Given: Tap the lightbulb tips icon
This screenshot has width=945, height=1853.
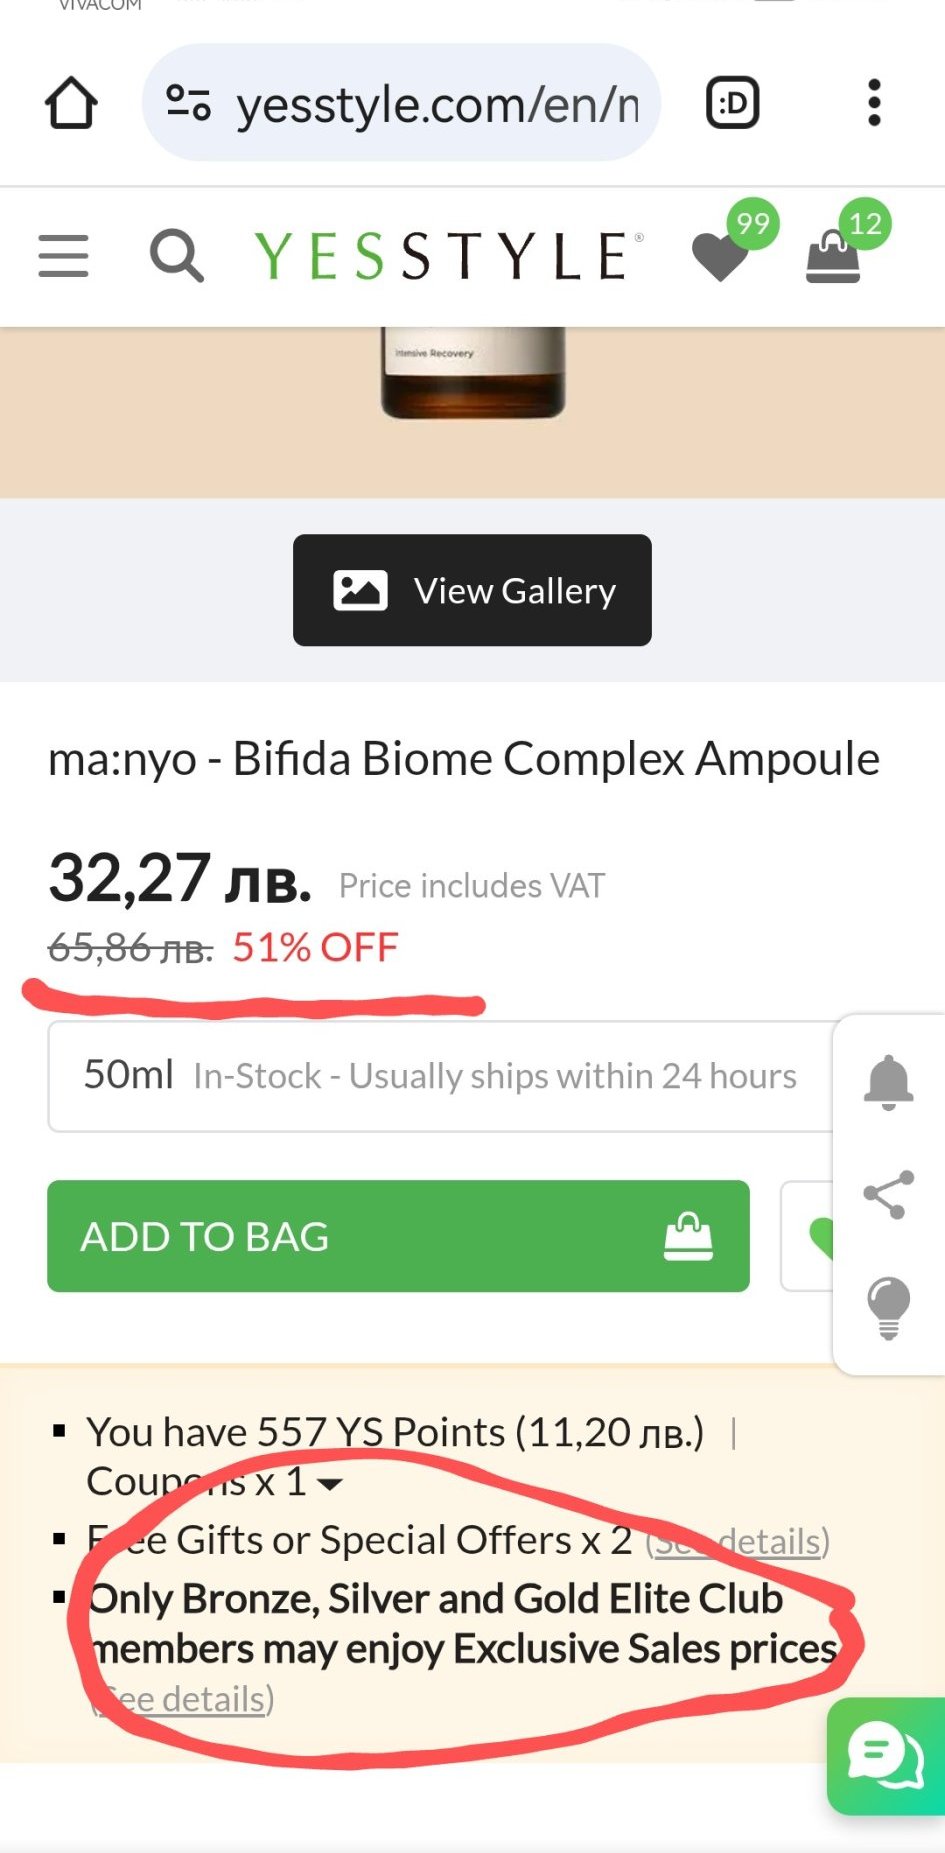Looking at the screenshot, I should (888, 1307).
